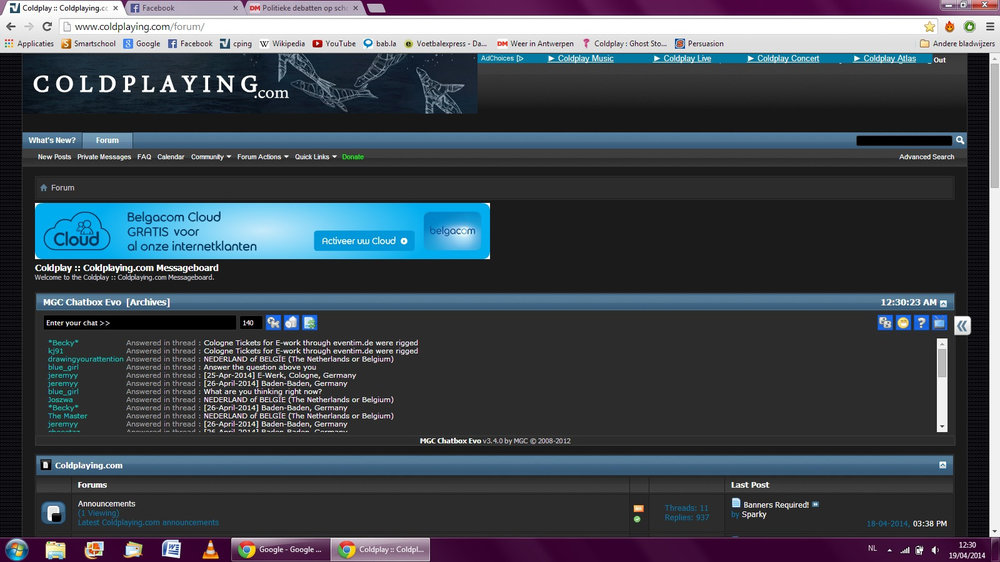
Task: Collapse the Coldplaying.com forum category
Action: 943,465
